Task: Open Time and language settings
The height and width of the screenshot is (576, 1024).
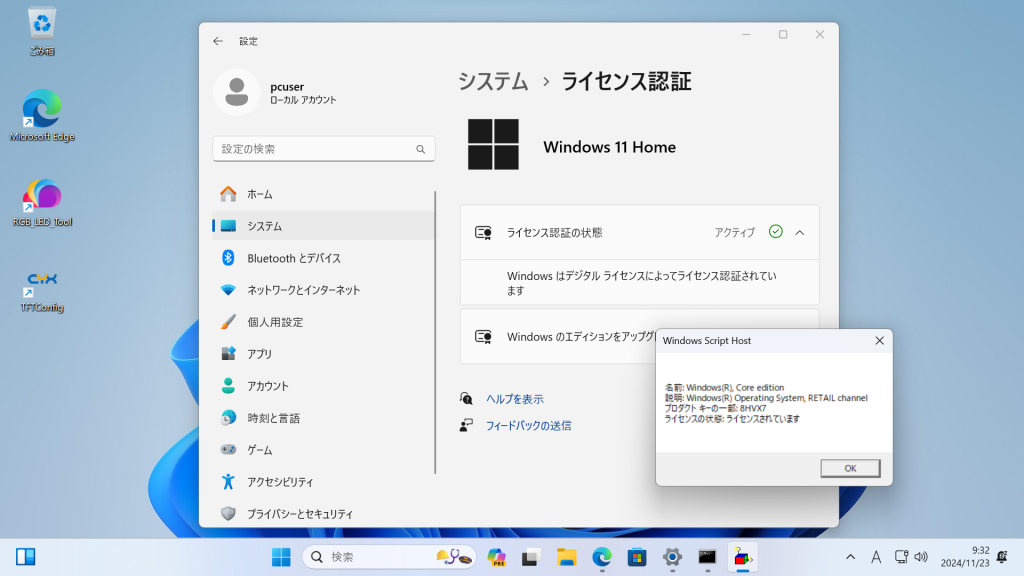Action: coord(323,418)
